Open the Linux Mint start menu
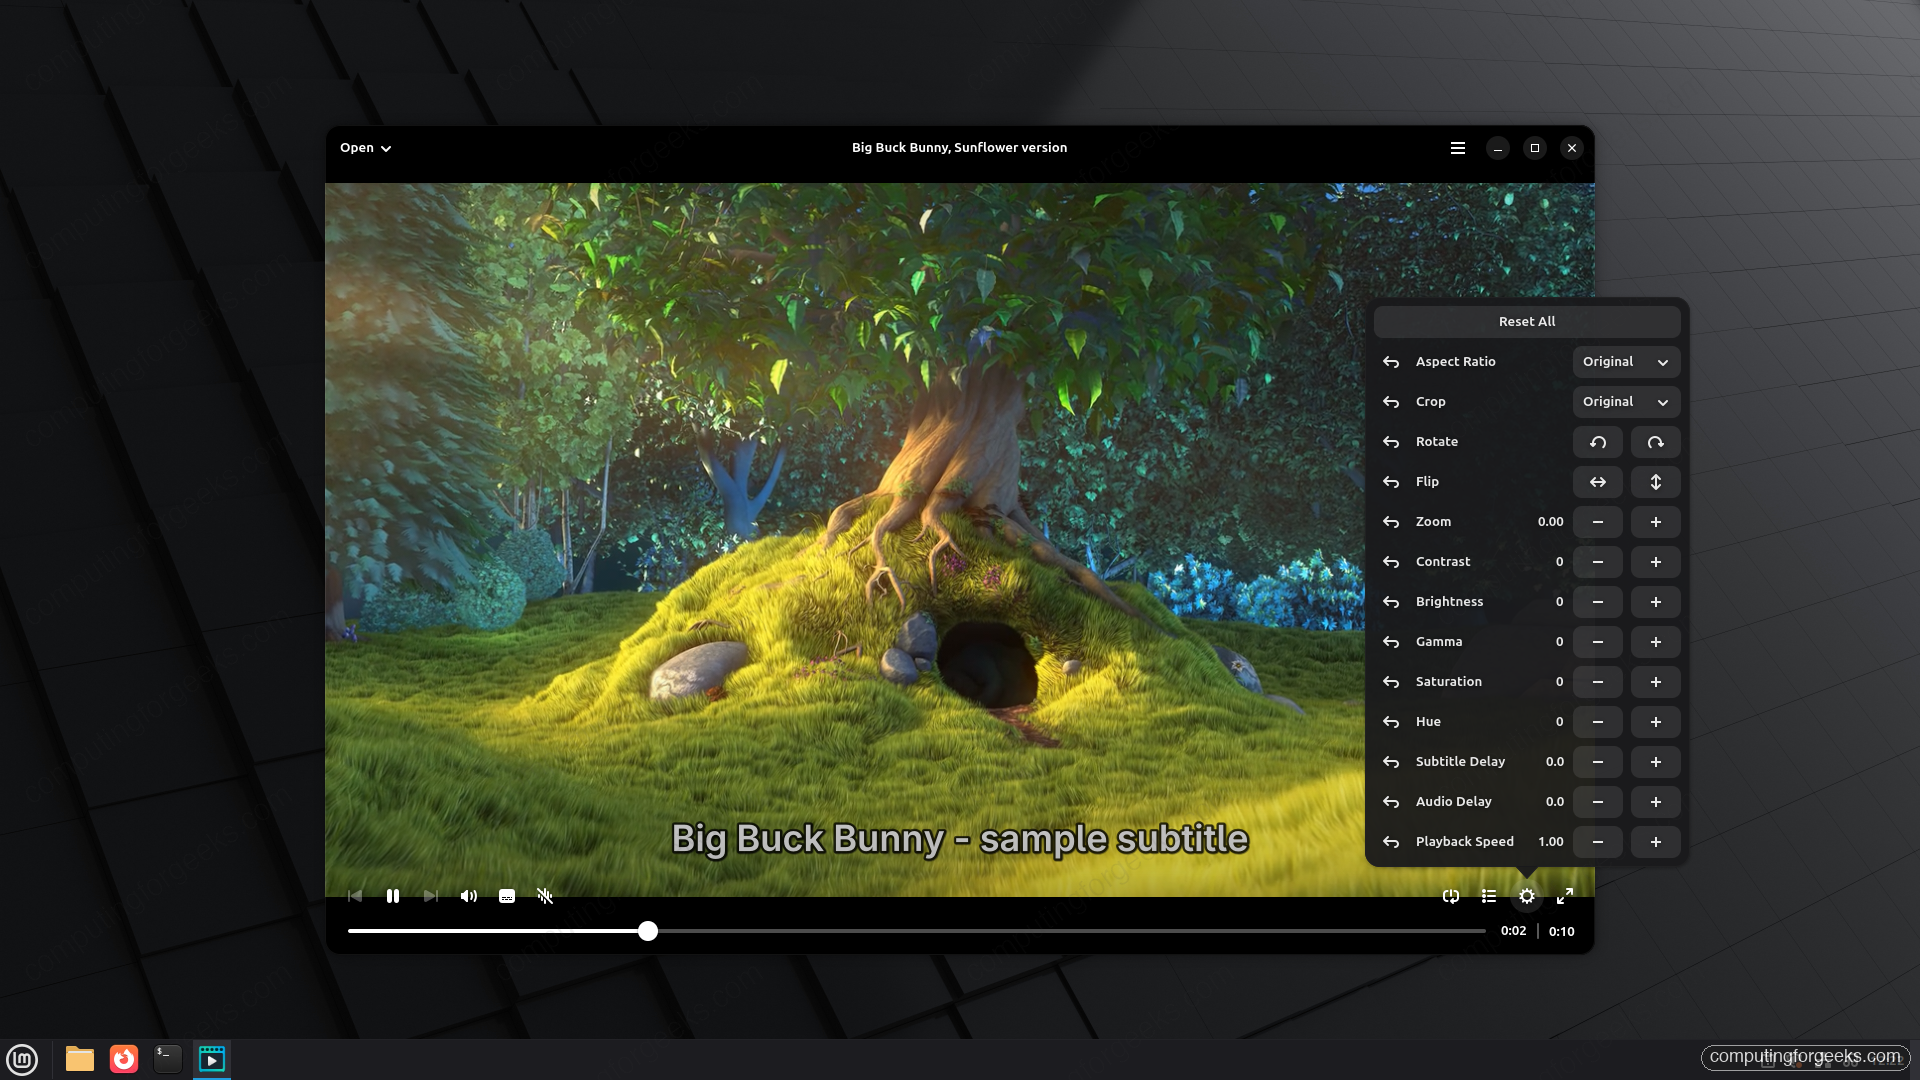 pos(22,1059)
